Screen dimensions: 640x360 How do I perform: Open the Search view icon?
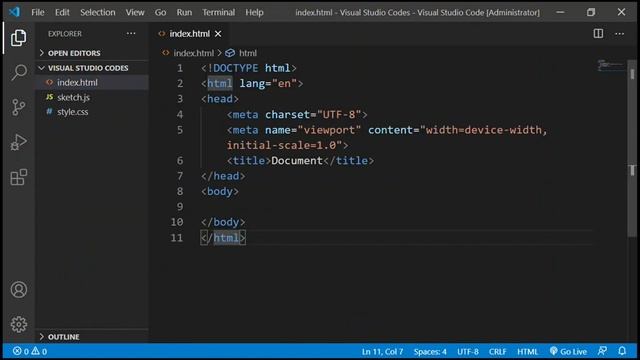19,72
